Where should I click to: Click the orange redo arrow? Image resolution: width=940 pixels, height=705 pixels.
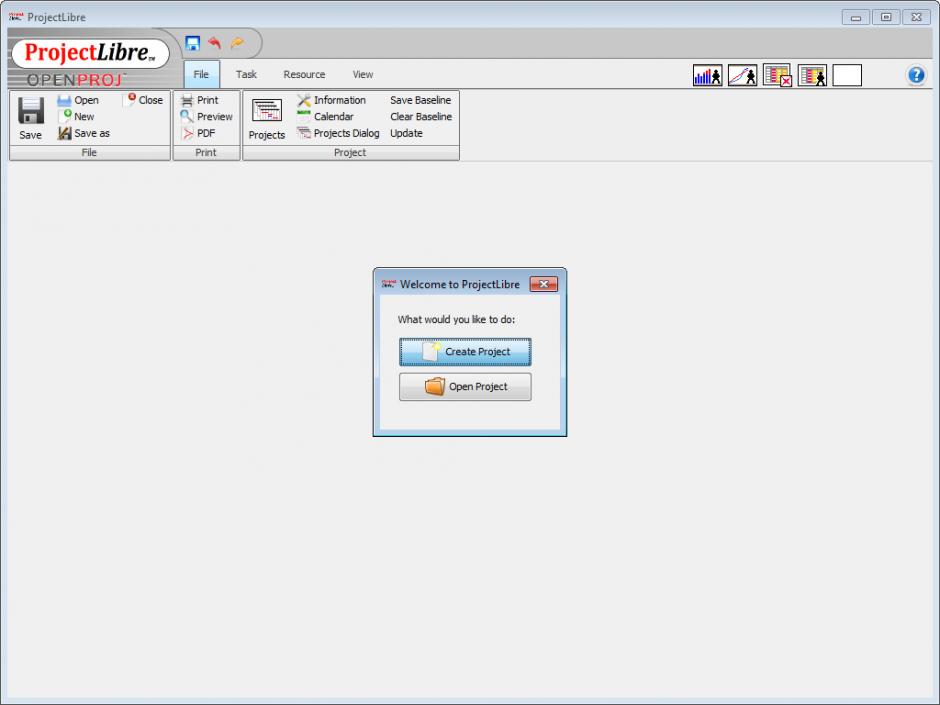click(x=237, y=43)
